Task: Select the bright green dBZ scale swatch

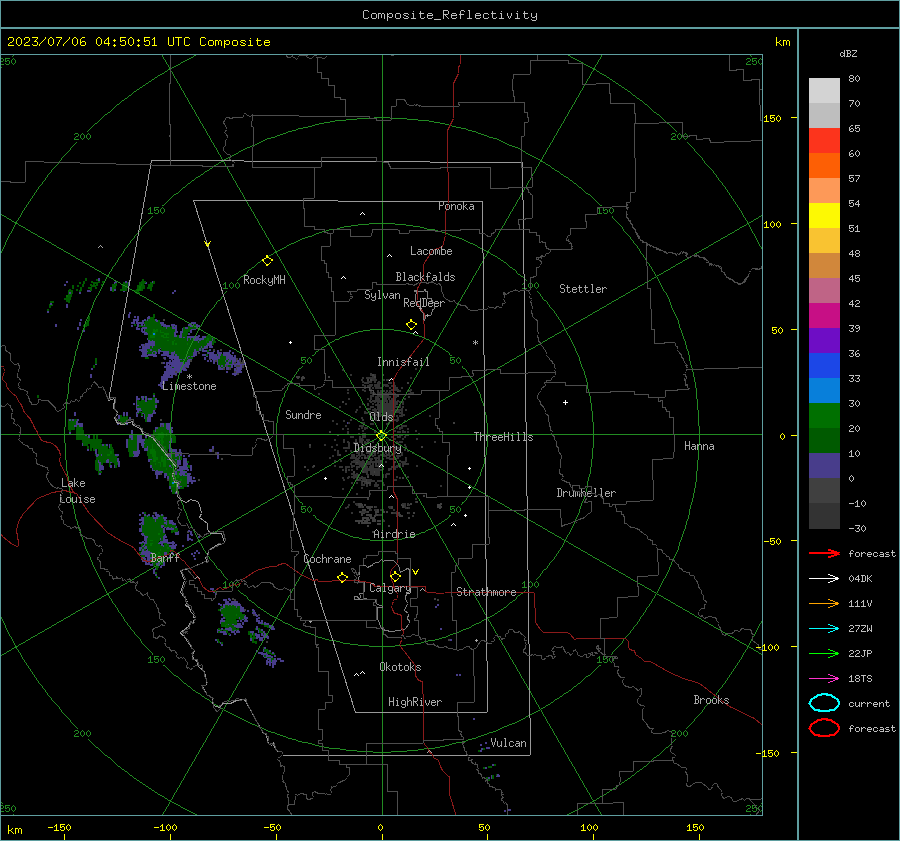Action: [824, 416]
